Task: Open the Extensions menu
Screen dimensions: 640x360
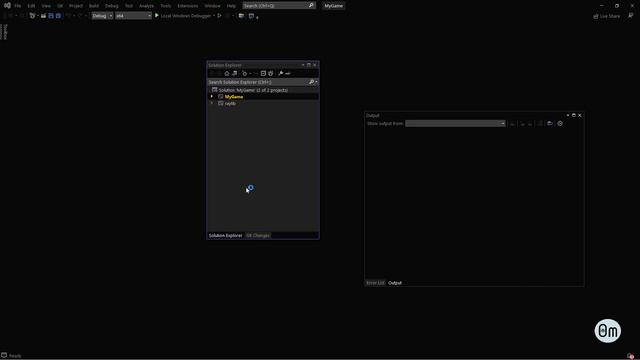Action: (x=188, y=6)
